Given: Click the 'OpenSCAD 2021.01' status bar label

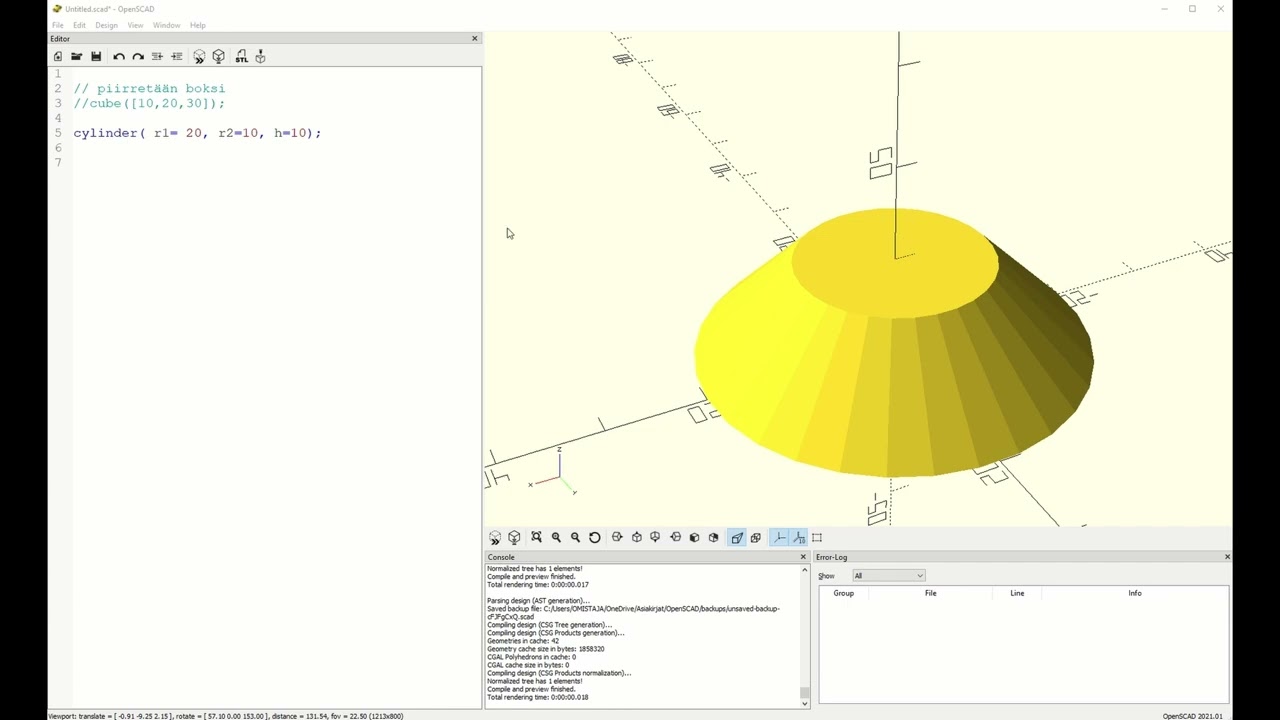Looking at the screenshot, I should pyautogui.click(x=1192, y=716).
